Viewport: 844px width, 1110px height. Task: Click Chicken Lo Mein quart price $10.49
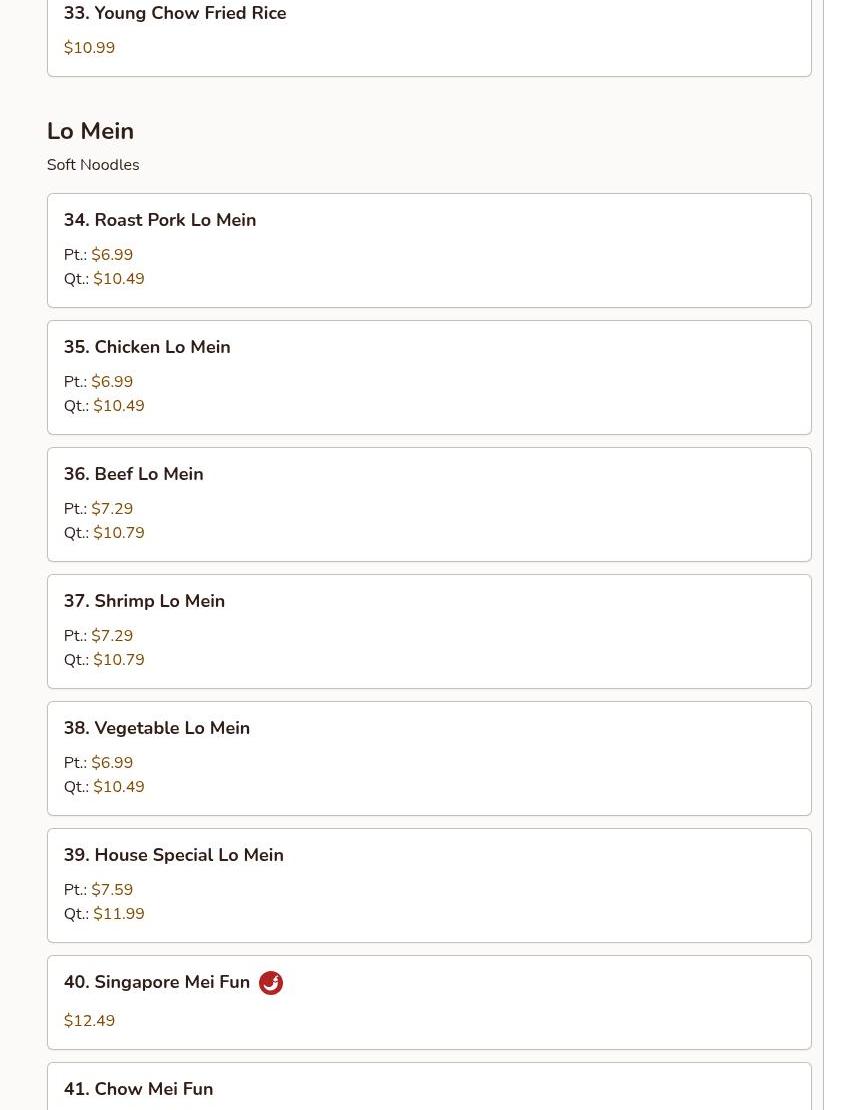[x=119, y=406]
